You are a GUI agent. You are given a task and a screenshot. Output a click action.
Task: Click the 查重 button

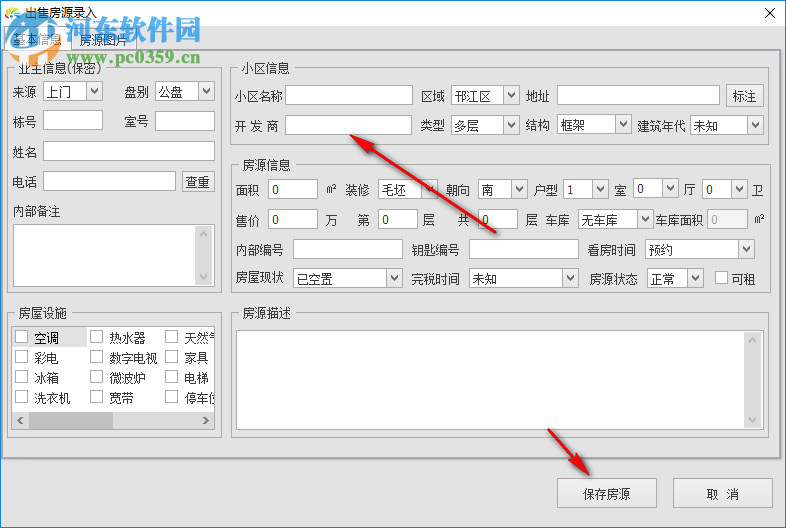click(198, 182)
